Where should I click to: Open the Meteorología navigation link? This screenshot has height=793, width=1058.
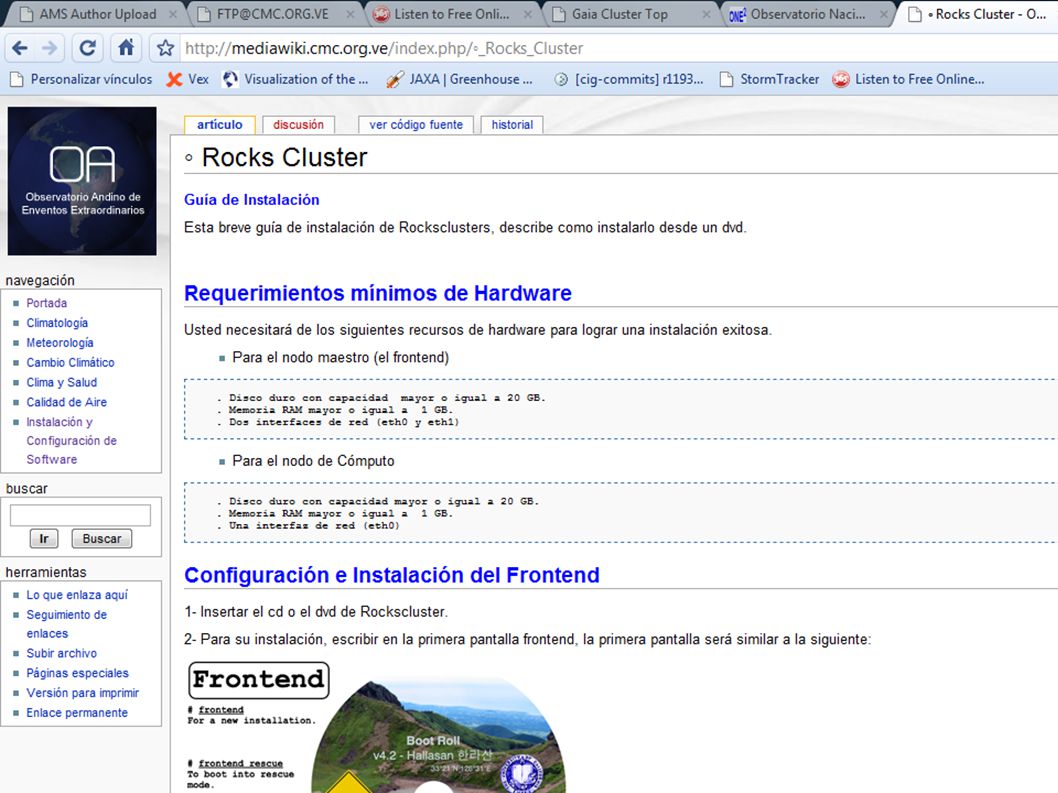pyautogui.click(x=60, y=343)
